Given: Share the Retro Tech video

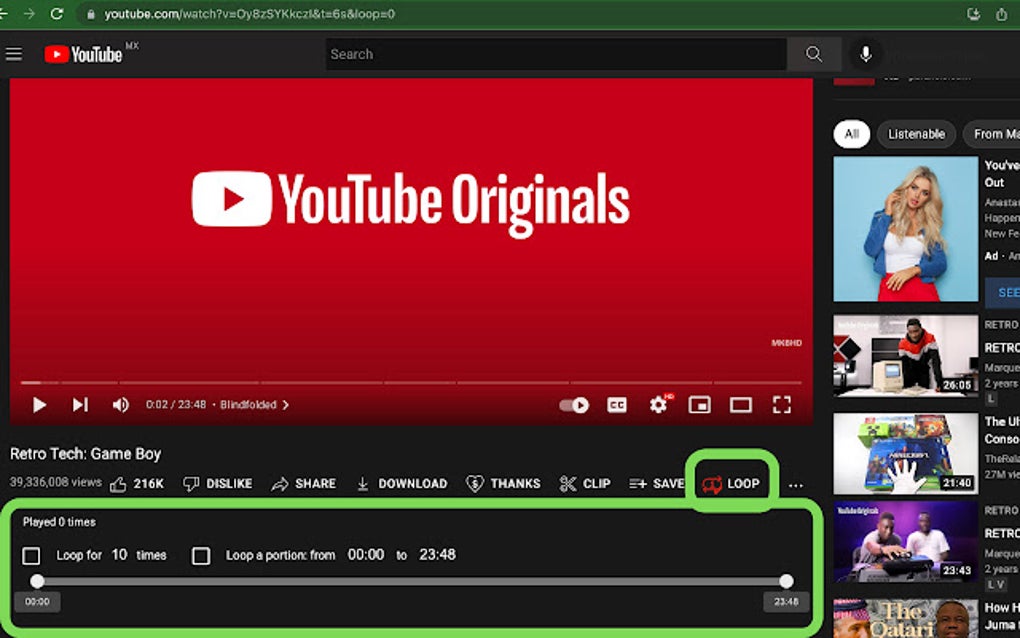Looking at the screenshot, I should 304,484.
